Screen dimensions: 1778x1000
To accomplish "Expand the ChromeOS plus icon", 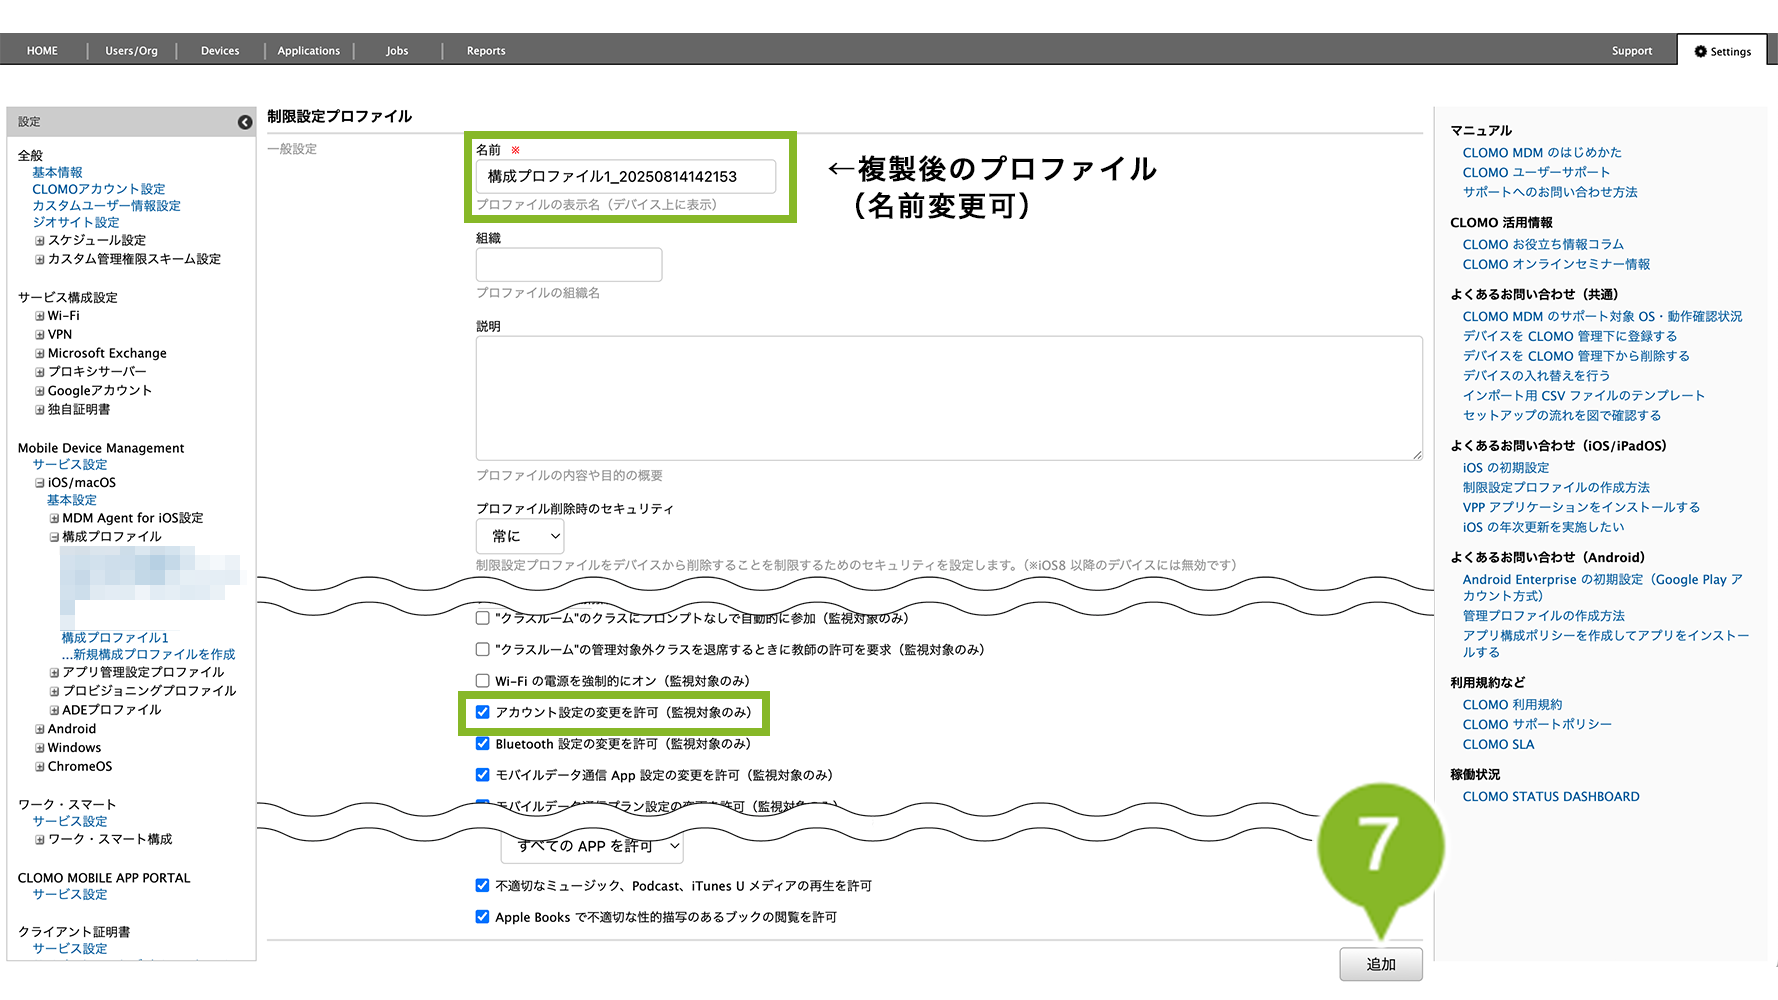I will coord(40,767).
